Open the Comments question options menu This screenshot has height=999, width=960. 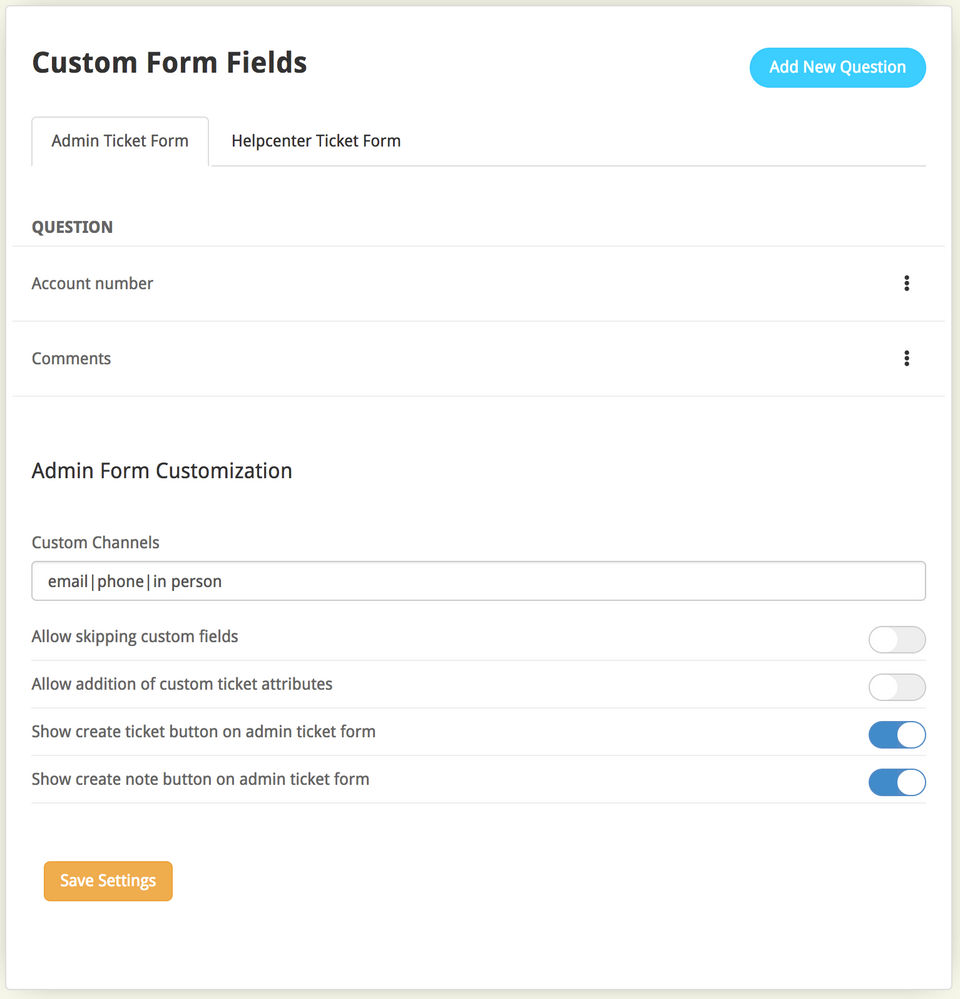[x=906, y=359]
